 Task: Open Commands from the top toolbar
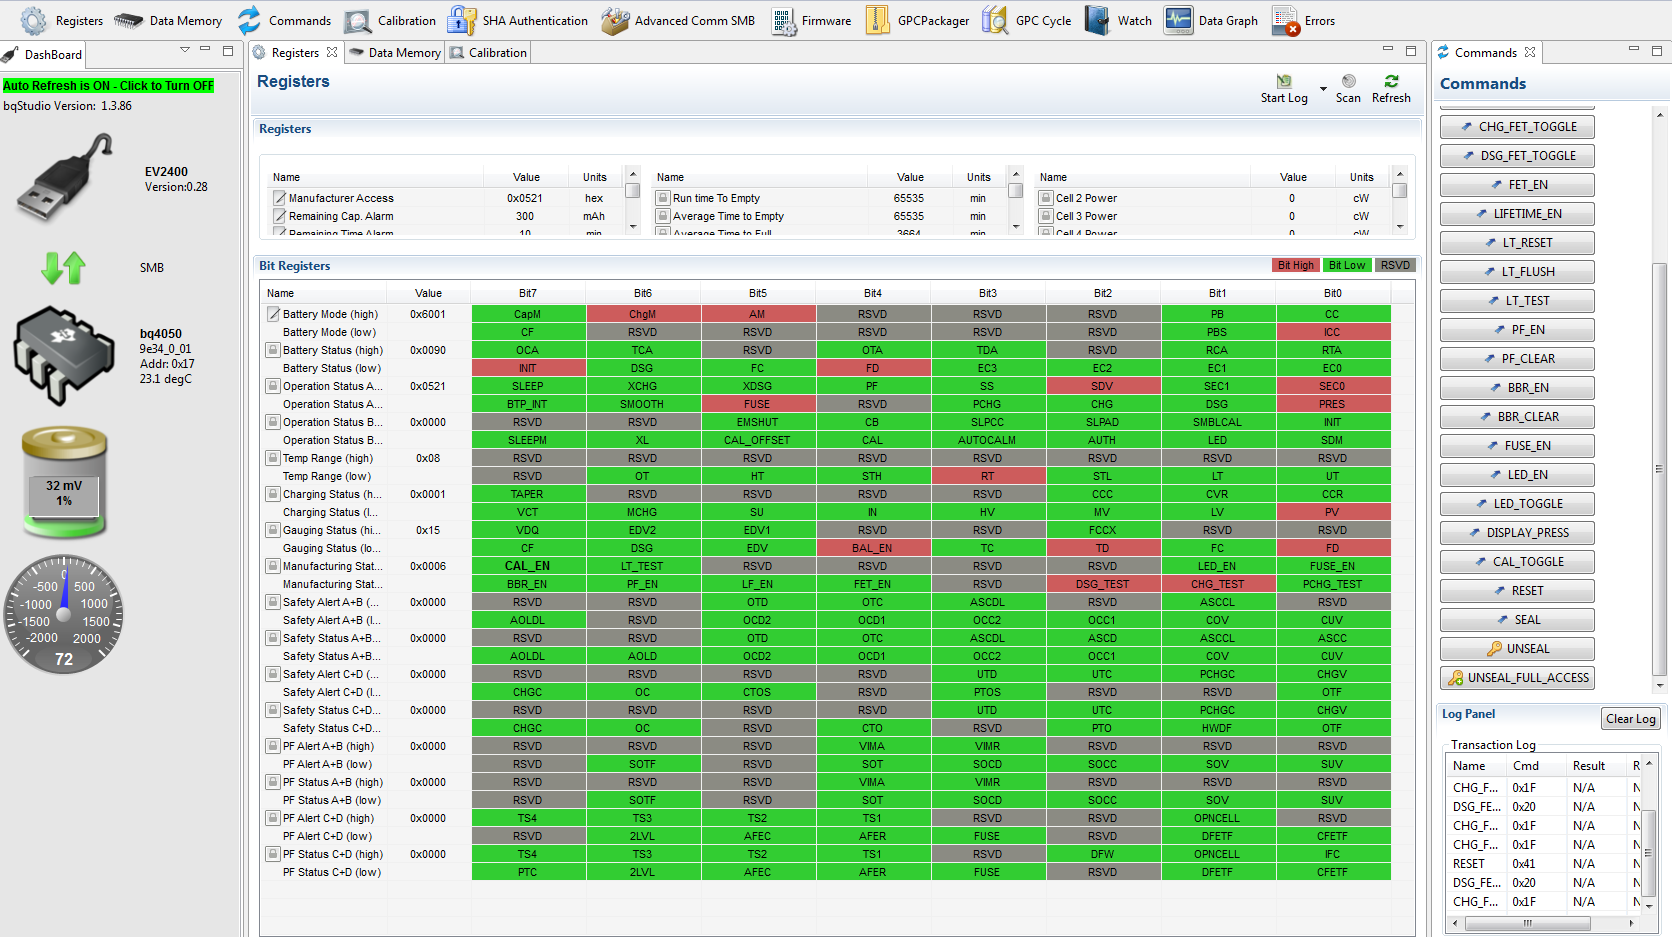284,20
